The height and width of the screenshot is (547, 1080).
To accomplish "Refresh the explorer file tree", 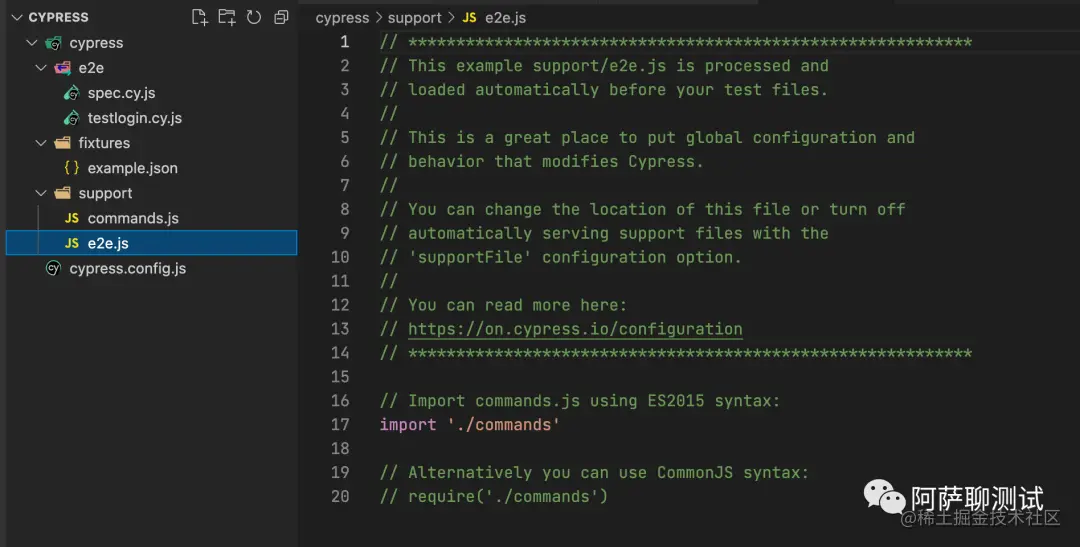I will [254, 17].
